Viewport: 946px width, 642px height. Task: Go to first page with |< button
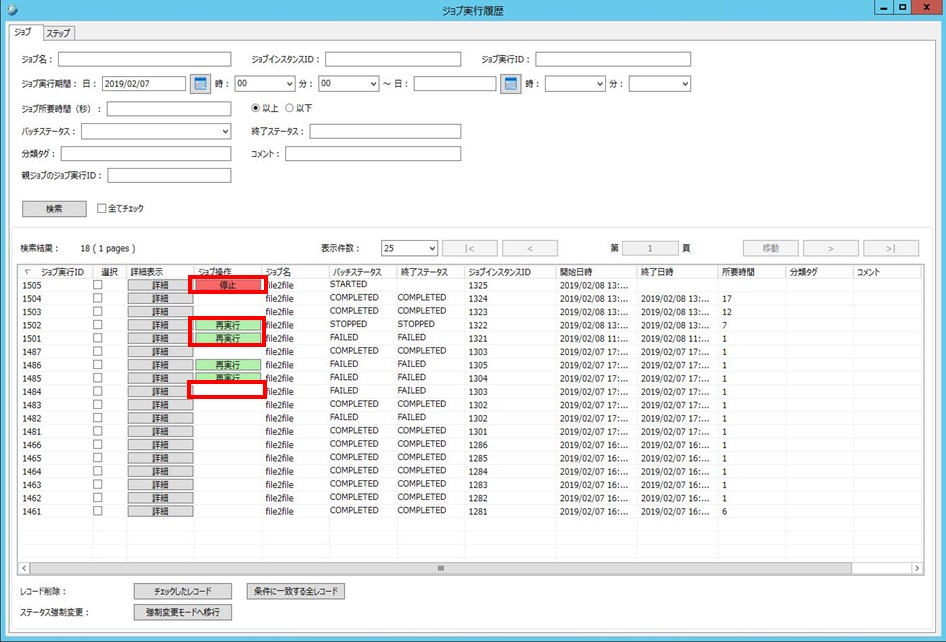pos(469,248)
